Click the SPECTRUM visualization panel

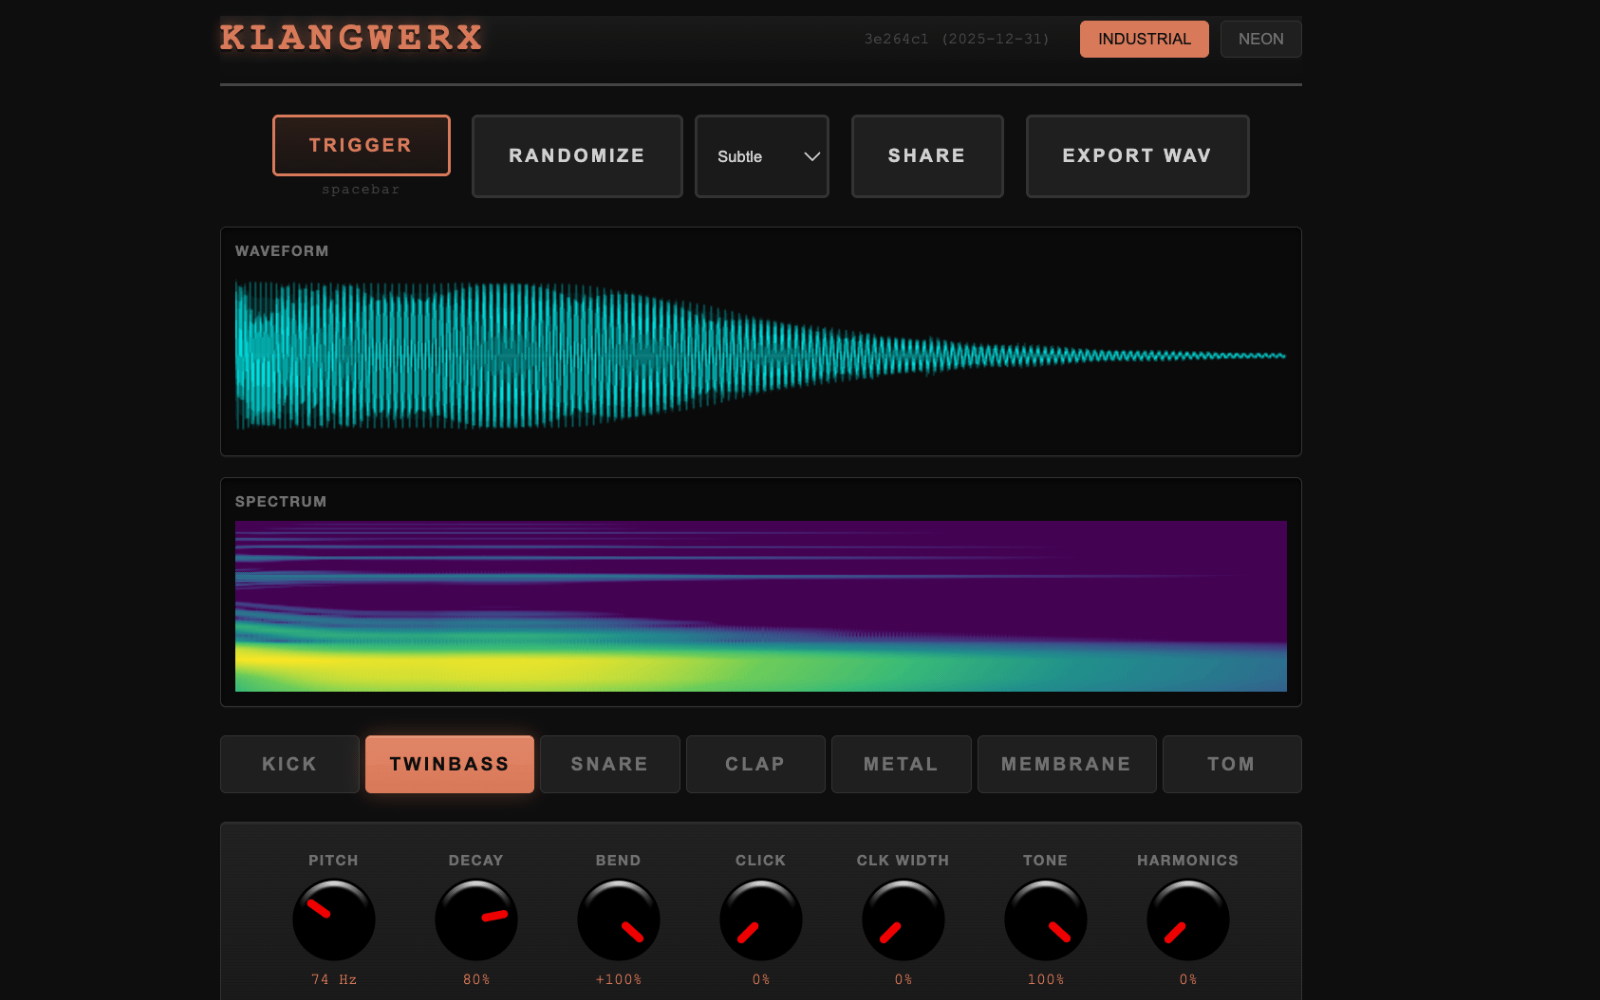tap(760, 600)
